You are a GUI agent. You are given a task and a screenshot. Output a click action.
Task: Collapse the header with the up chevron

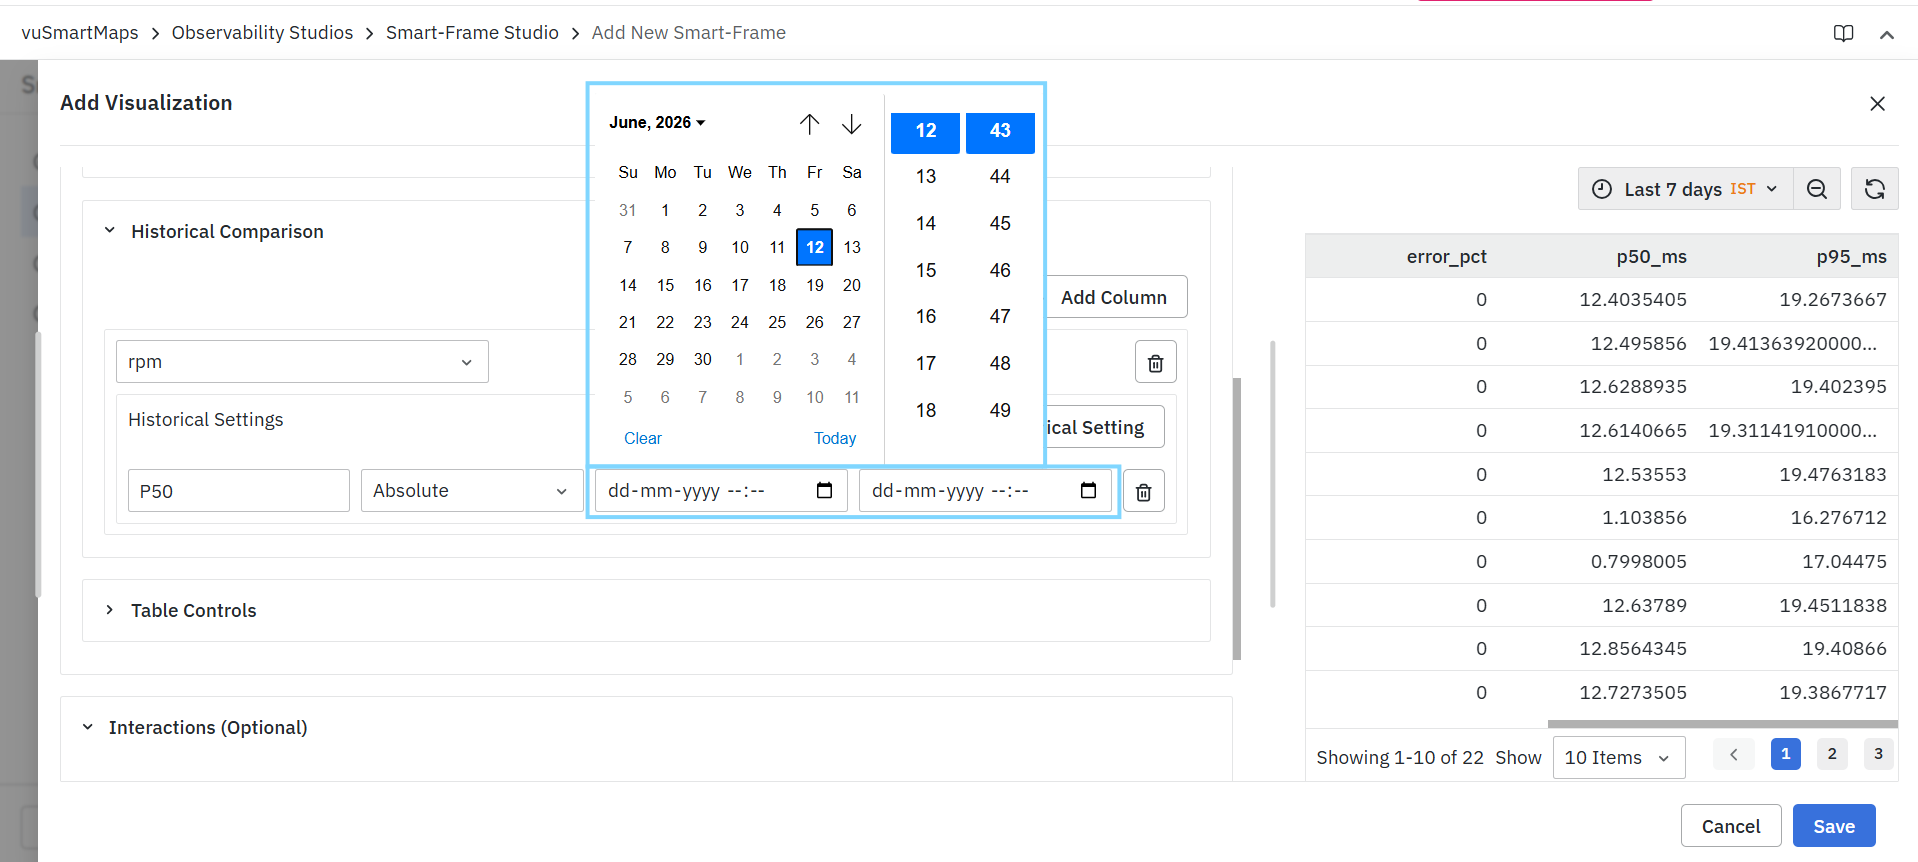[x=1887, y=35]
